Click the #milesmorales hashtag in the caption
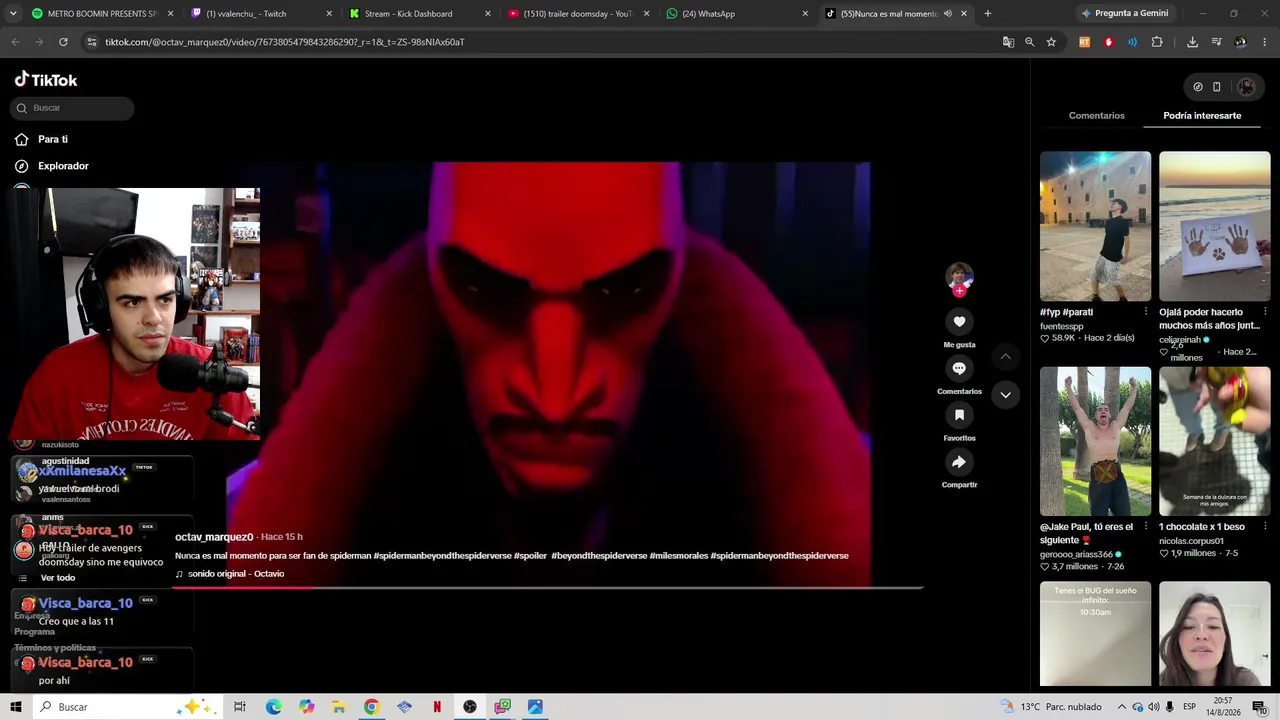This screenshot has height=720, width=1280. tap(678, 556)
